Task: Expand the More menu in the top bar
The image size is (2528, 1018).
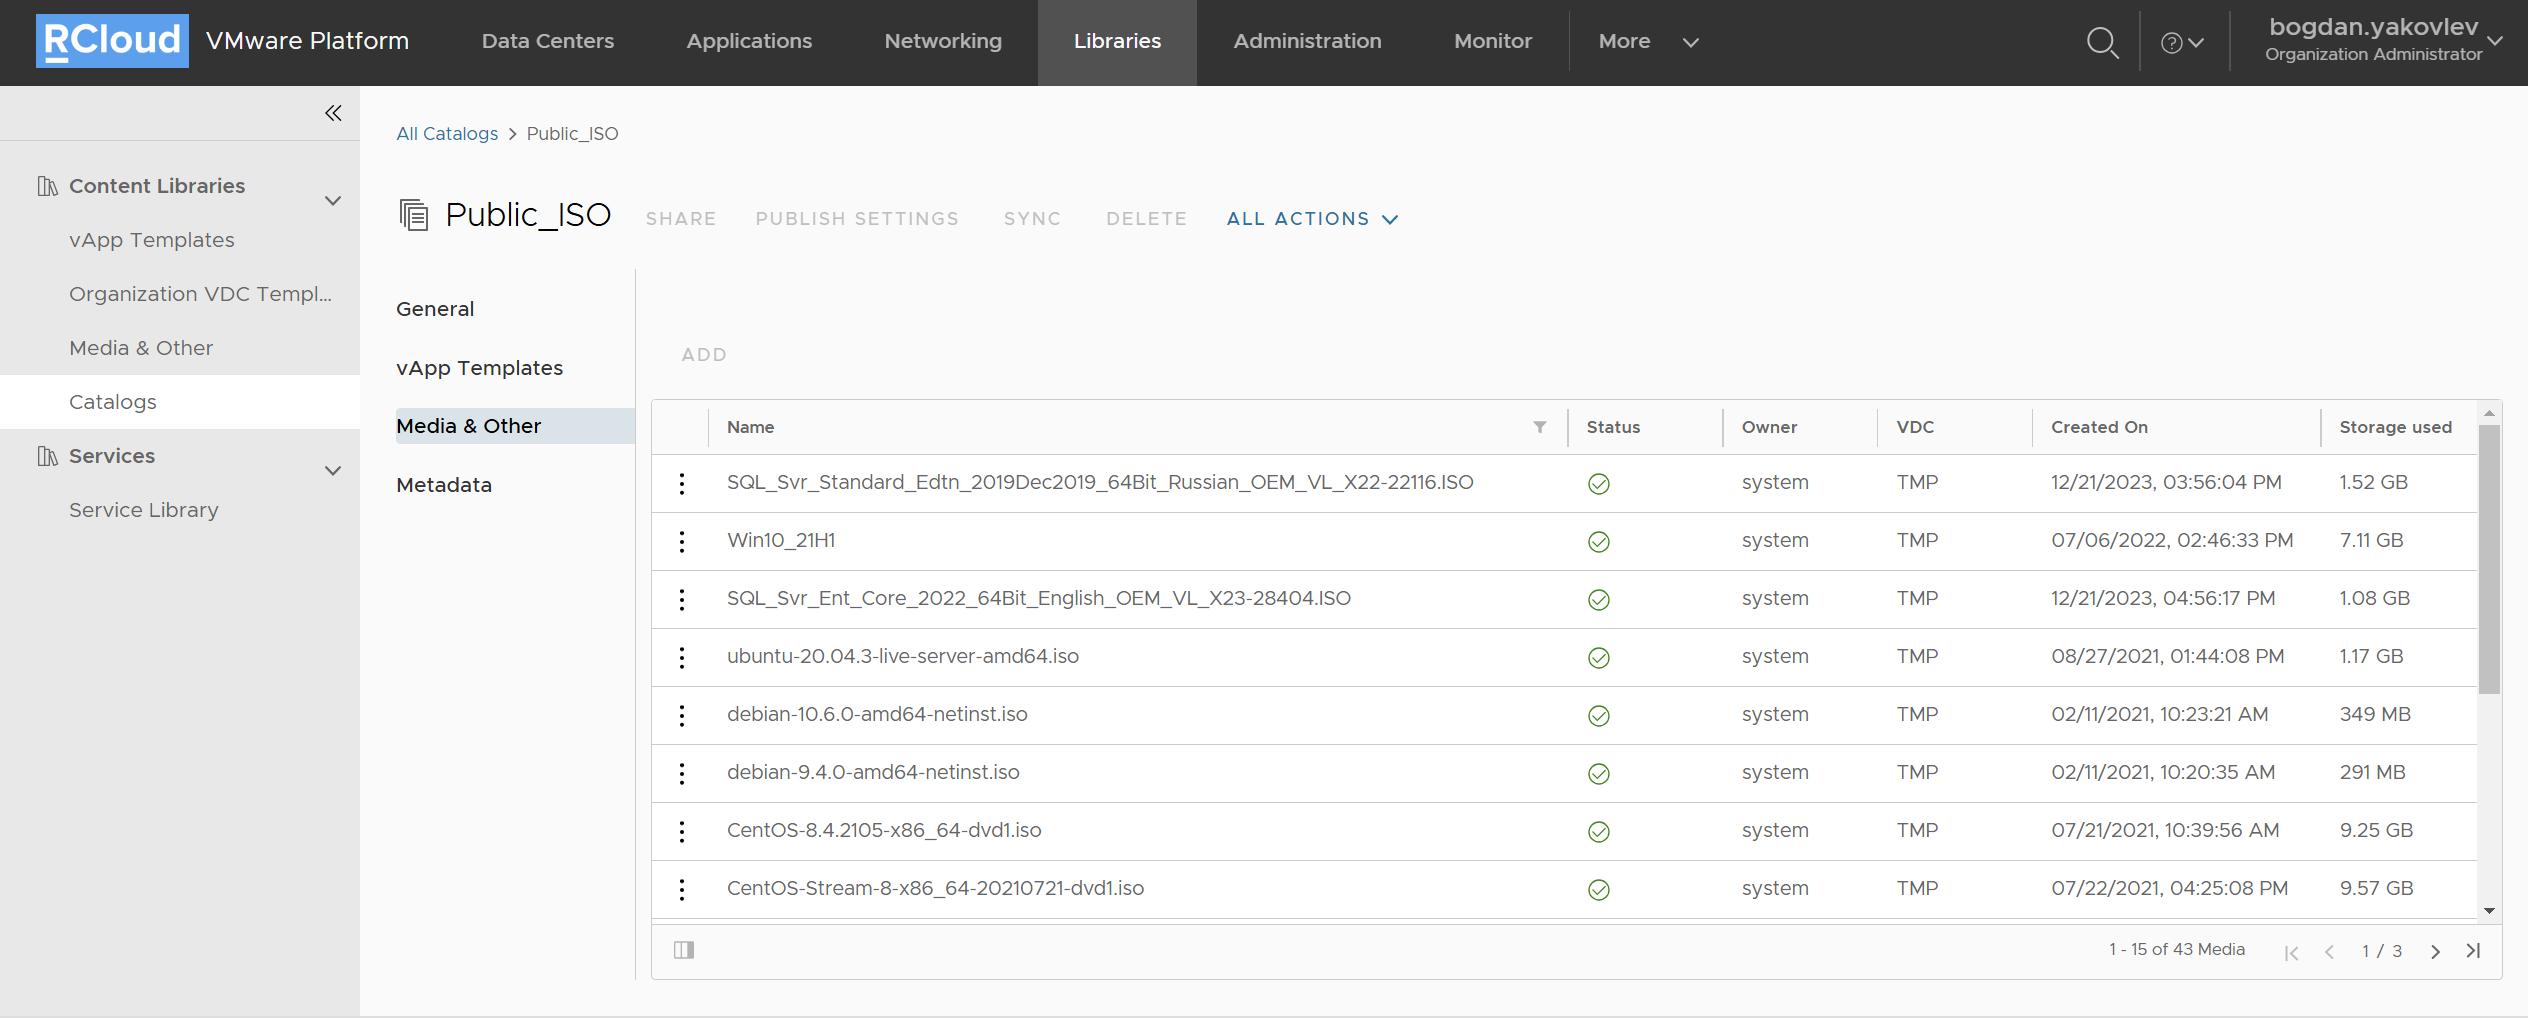Action: (x=1648, y=42)
